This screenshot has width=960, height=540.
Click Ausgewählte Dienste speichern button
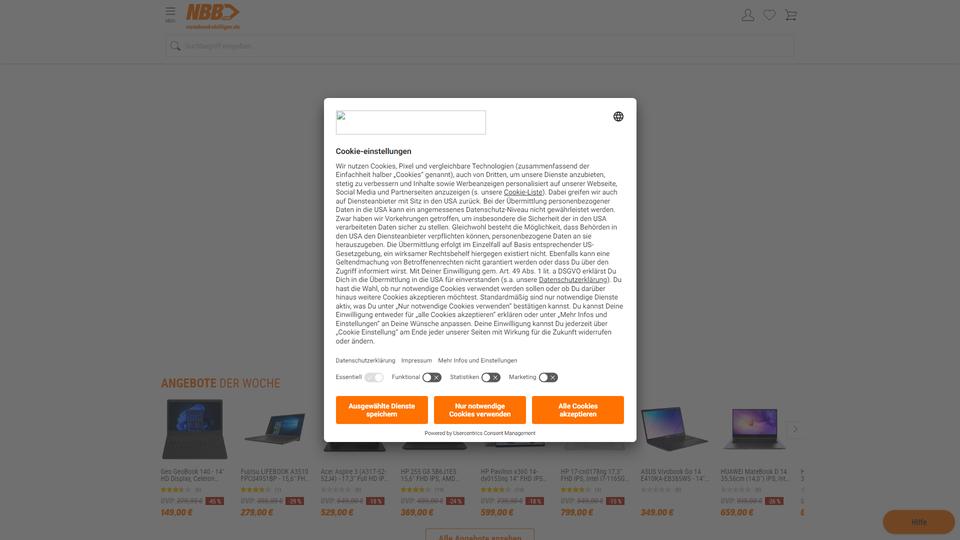click(x=381, y=410)
